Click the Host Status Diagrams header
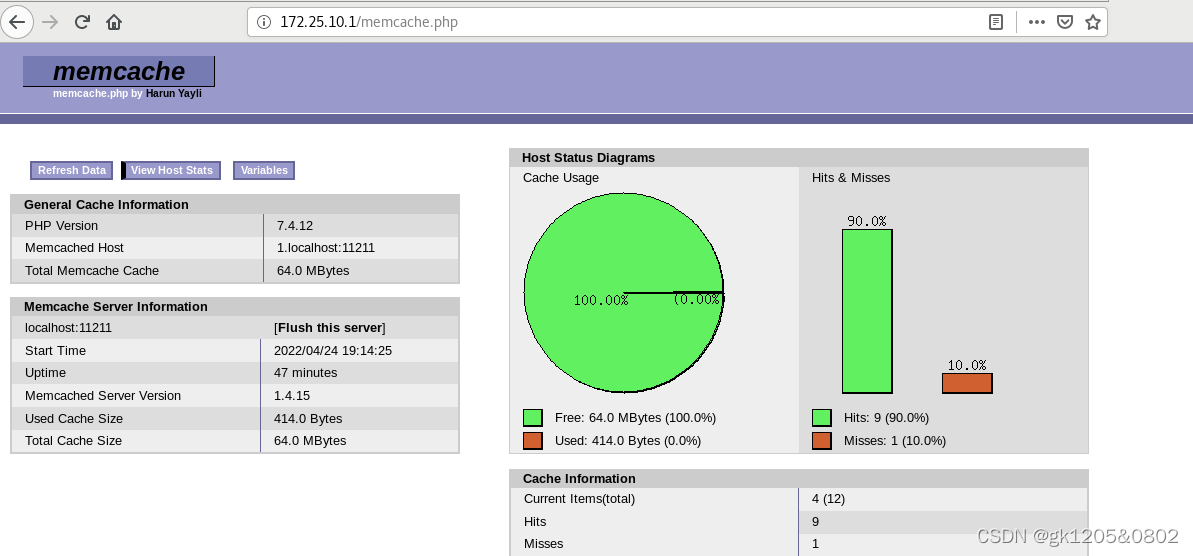This screenshot has height=556, width=1193. (799, 158)
